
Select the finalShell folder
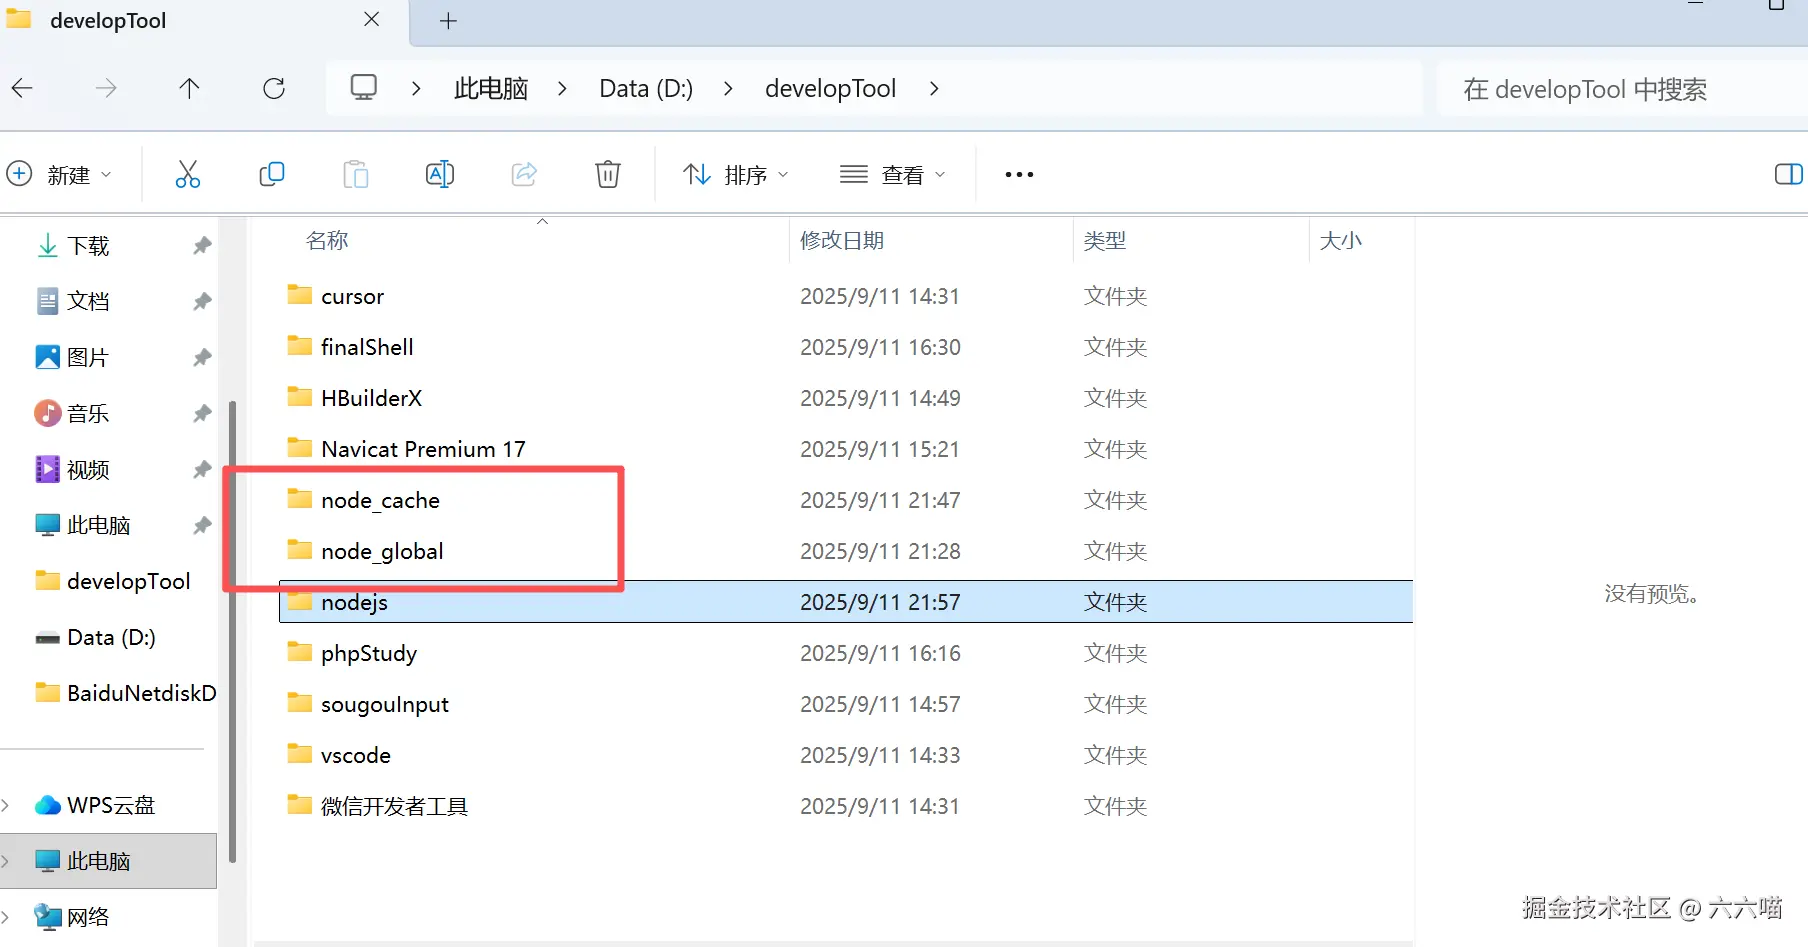(x=366, y=347)
